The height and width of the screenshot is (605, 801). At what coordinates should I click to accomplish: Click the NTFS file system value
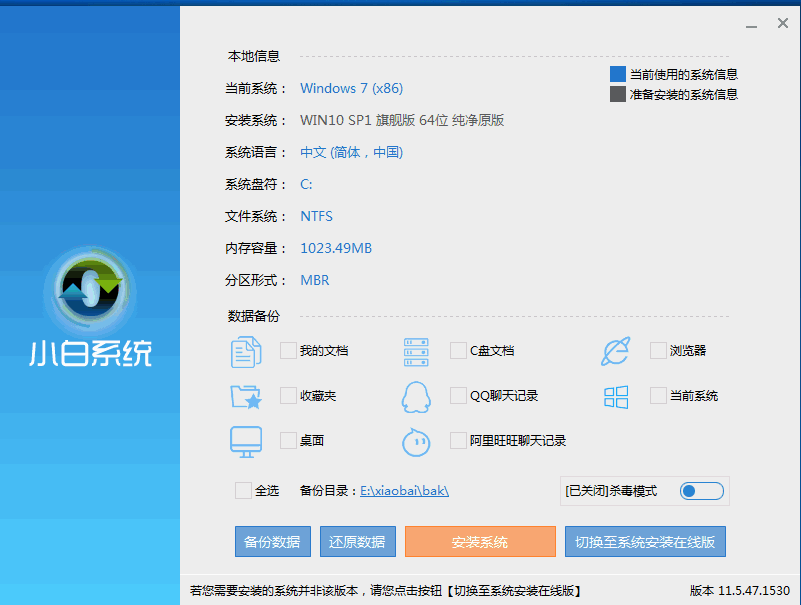316,217
